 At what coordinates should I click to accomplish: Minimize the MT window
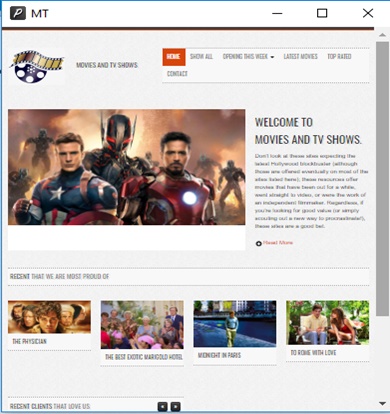point(277,13)
